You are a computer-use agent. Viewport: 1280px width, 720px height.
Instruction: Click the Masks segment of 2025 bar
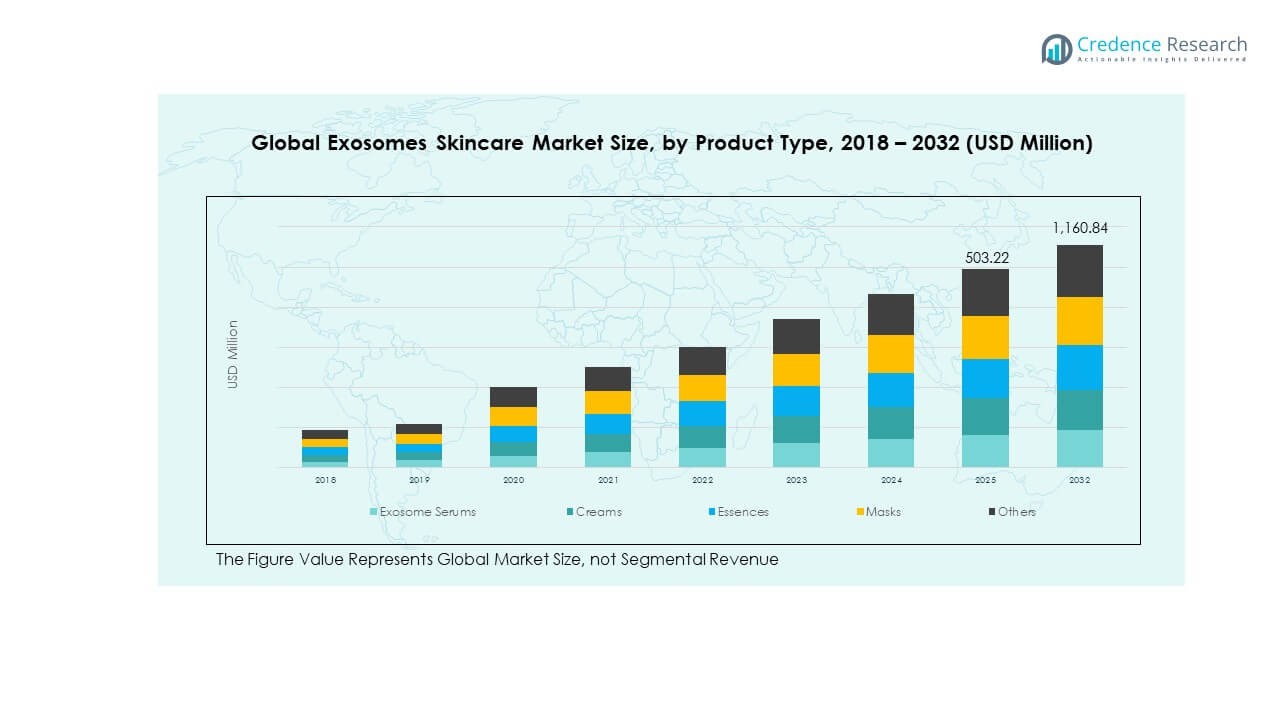pos(985,337)
